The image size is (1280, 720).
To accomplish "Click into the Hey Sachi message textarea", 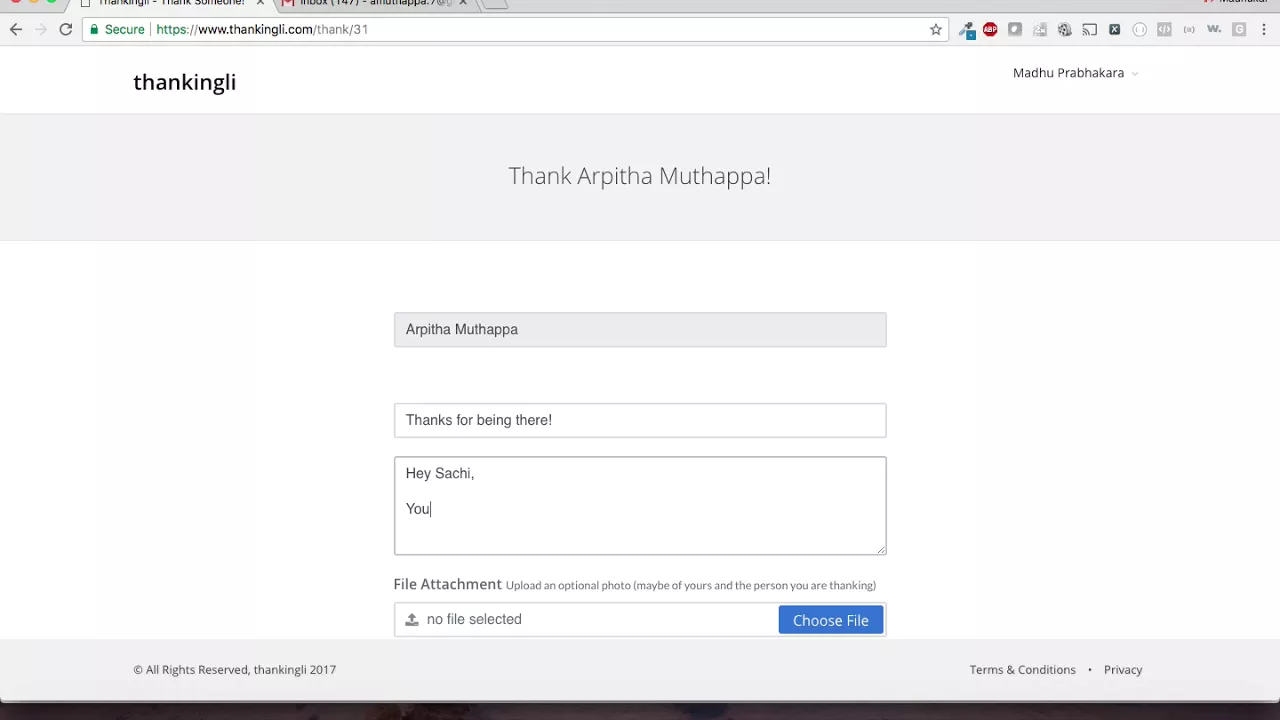I will click(640, 506).
